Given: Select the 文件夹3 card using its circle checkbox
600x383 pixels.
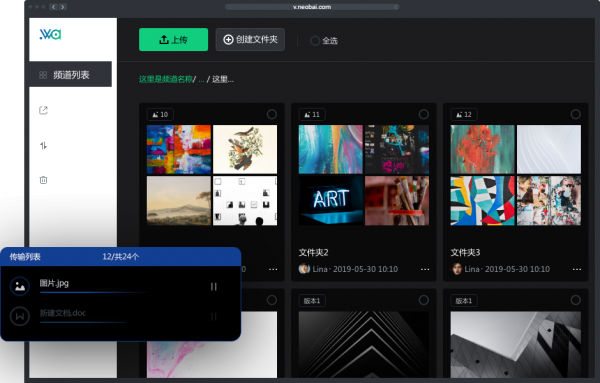Looking at the screenshot, I should [x=576, y=114].
